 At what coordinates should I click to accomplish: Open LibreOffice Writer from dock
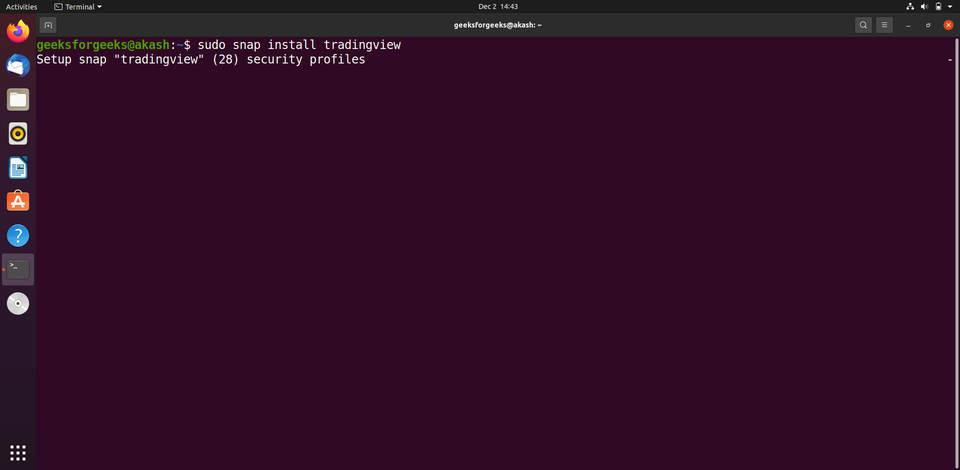click(x=18, y=167)
